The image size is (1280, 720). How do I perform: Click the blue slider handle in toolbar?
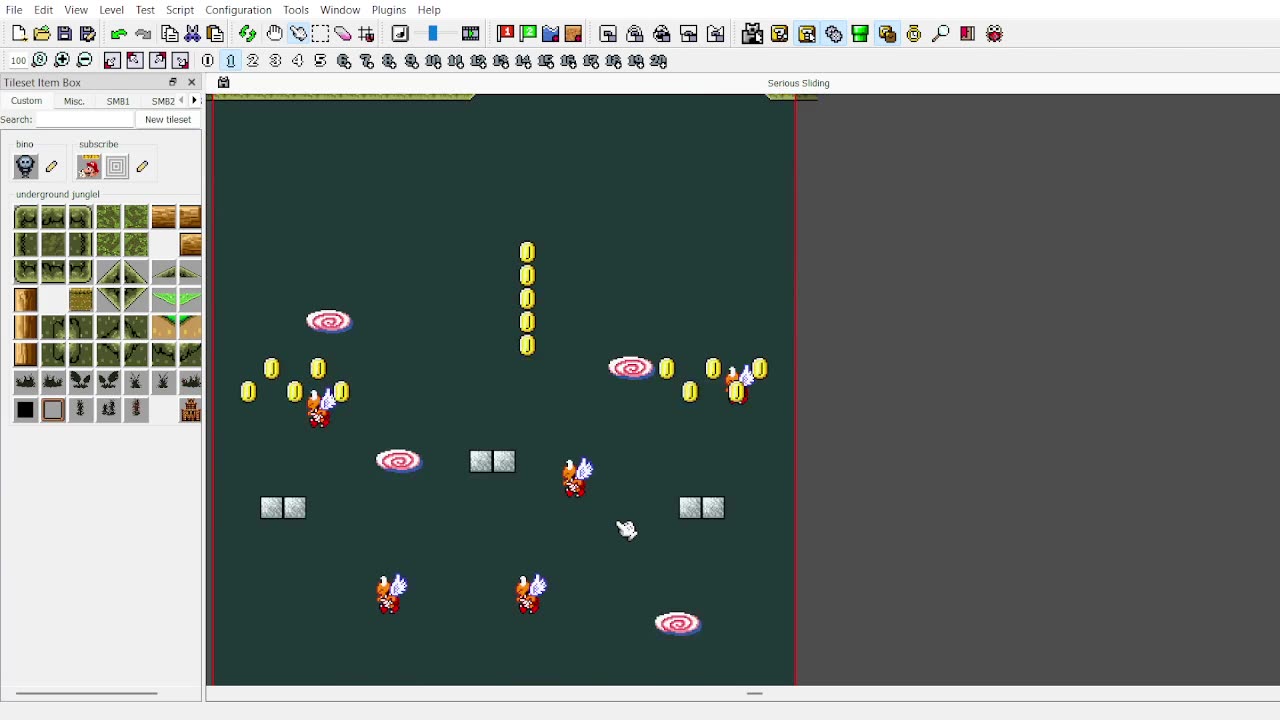point(433,34)
